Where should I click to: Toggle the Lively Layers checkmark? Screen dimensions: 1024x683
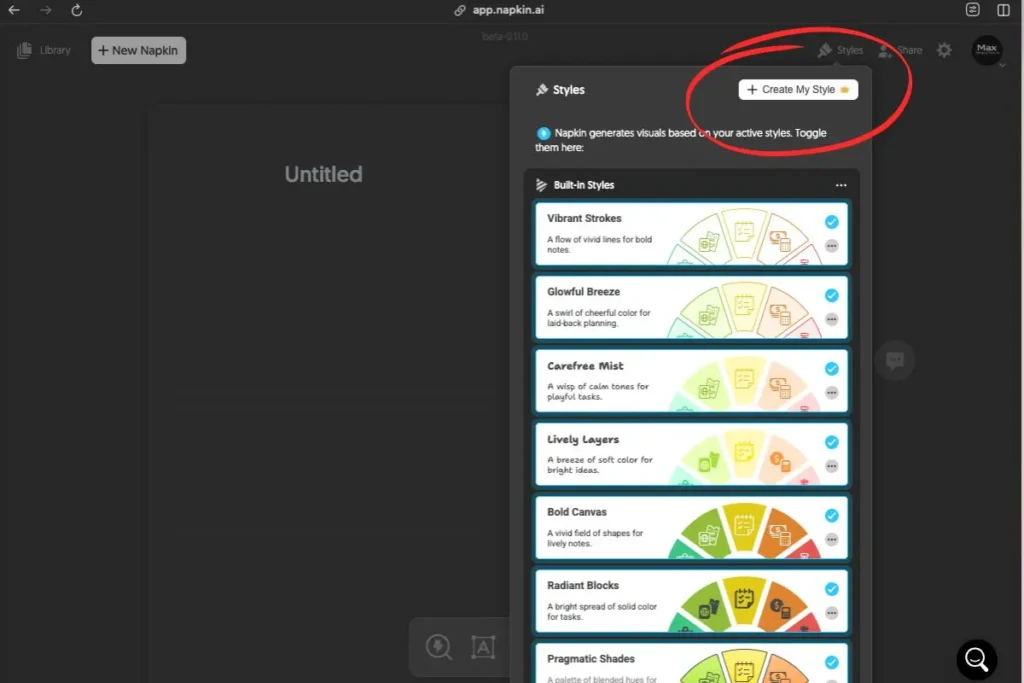831,442
